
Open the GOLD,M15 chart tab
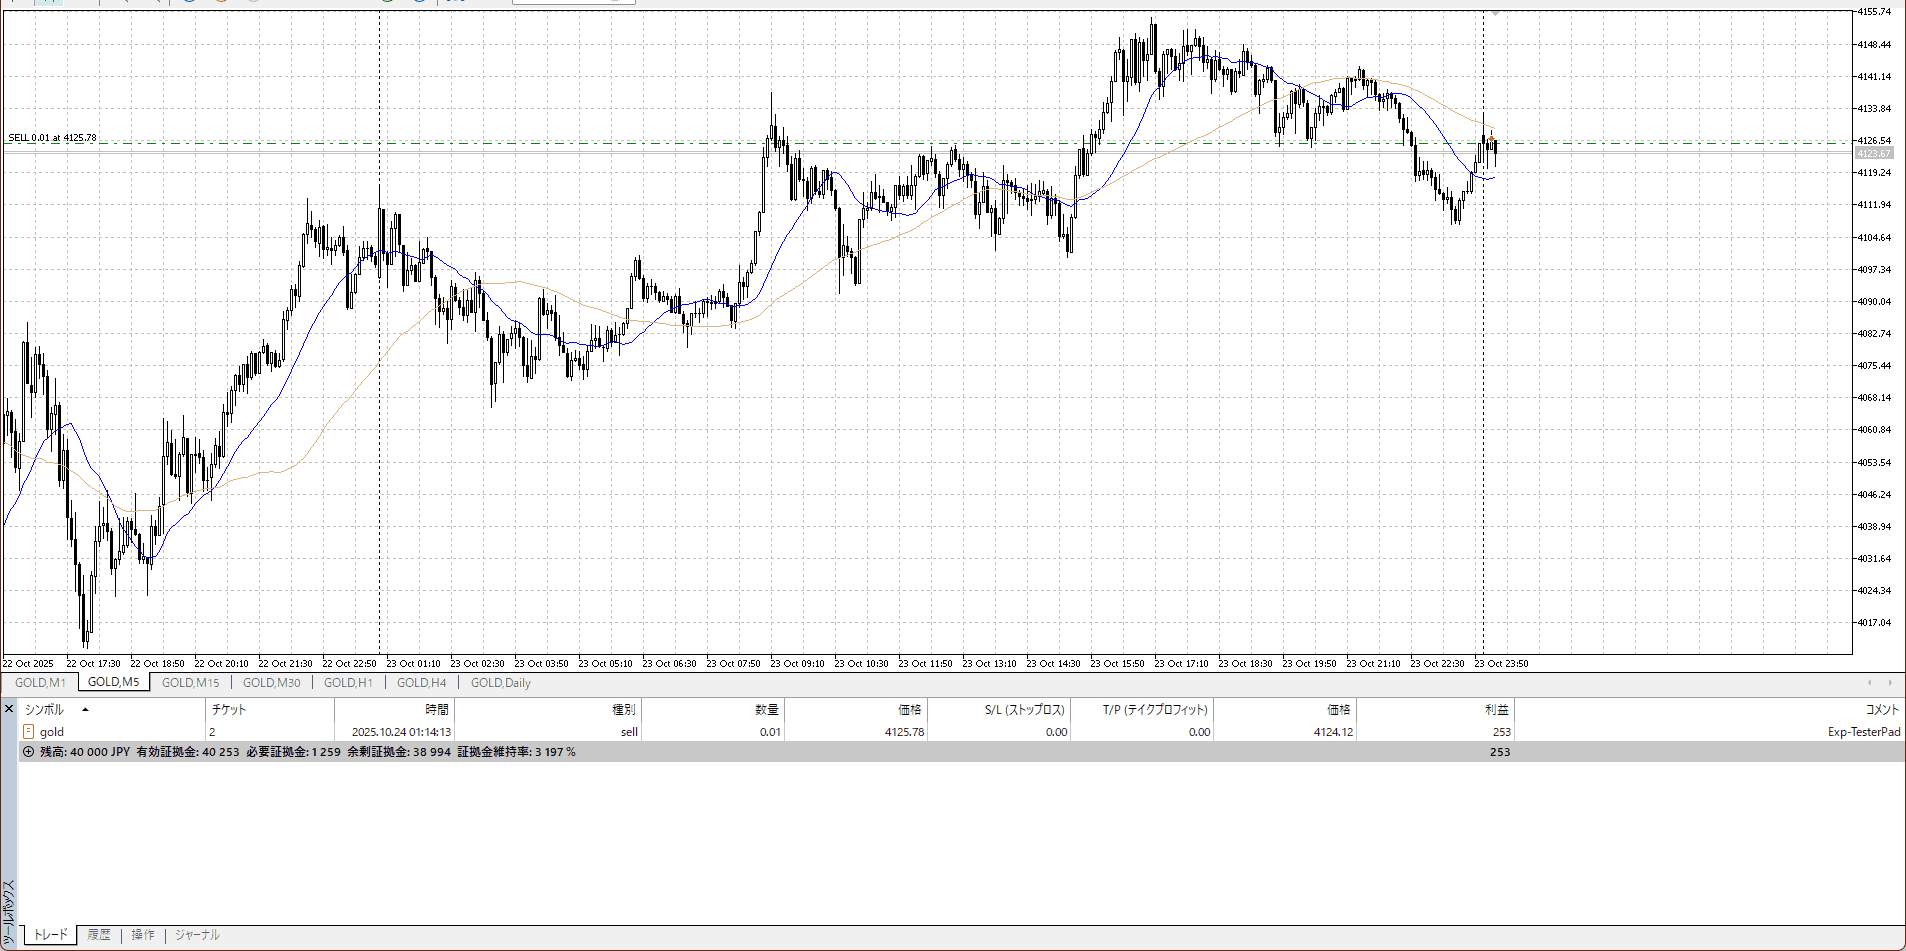click(x=190, y=683)
